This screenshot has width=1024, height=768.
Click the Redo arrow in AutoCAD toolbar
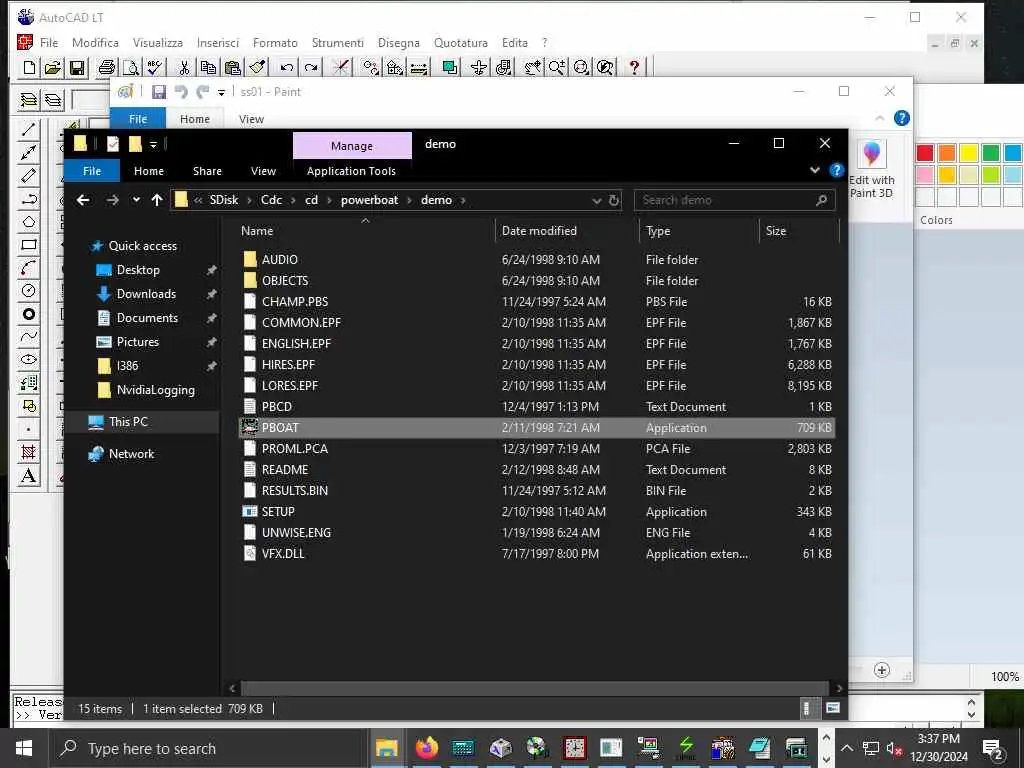(x=311, y=67)
